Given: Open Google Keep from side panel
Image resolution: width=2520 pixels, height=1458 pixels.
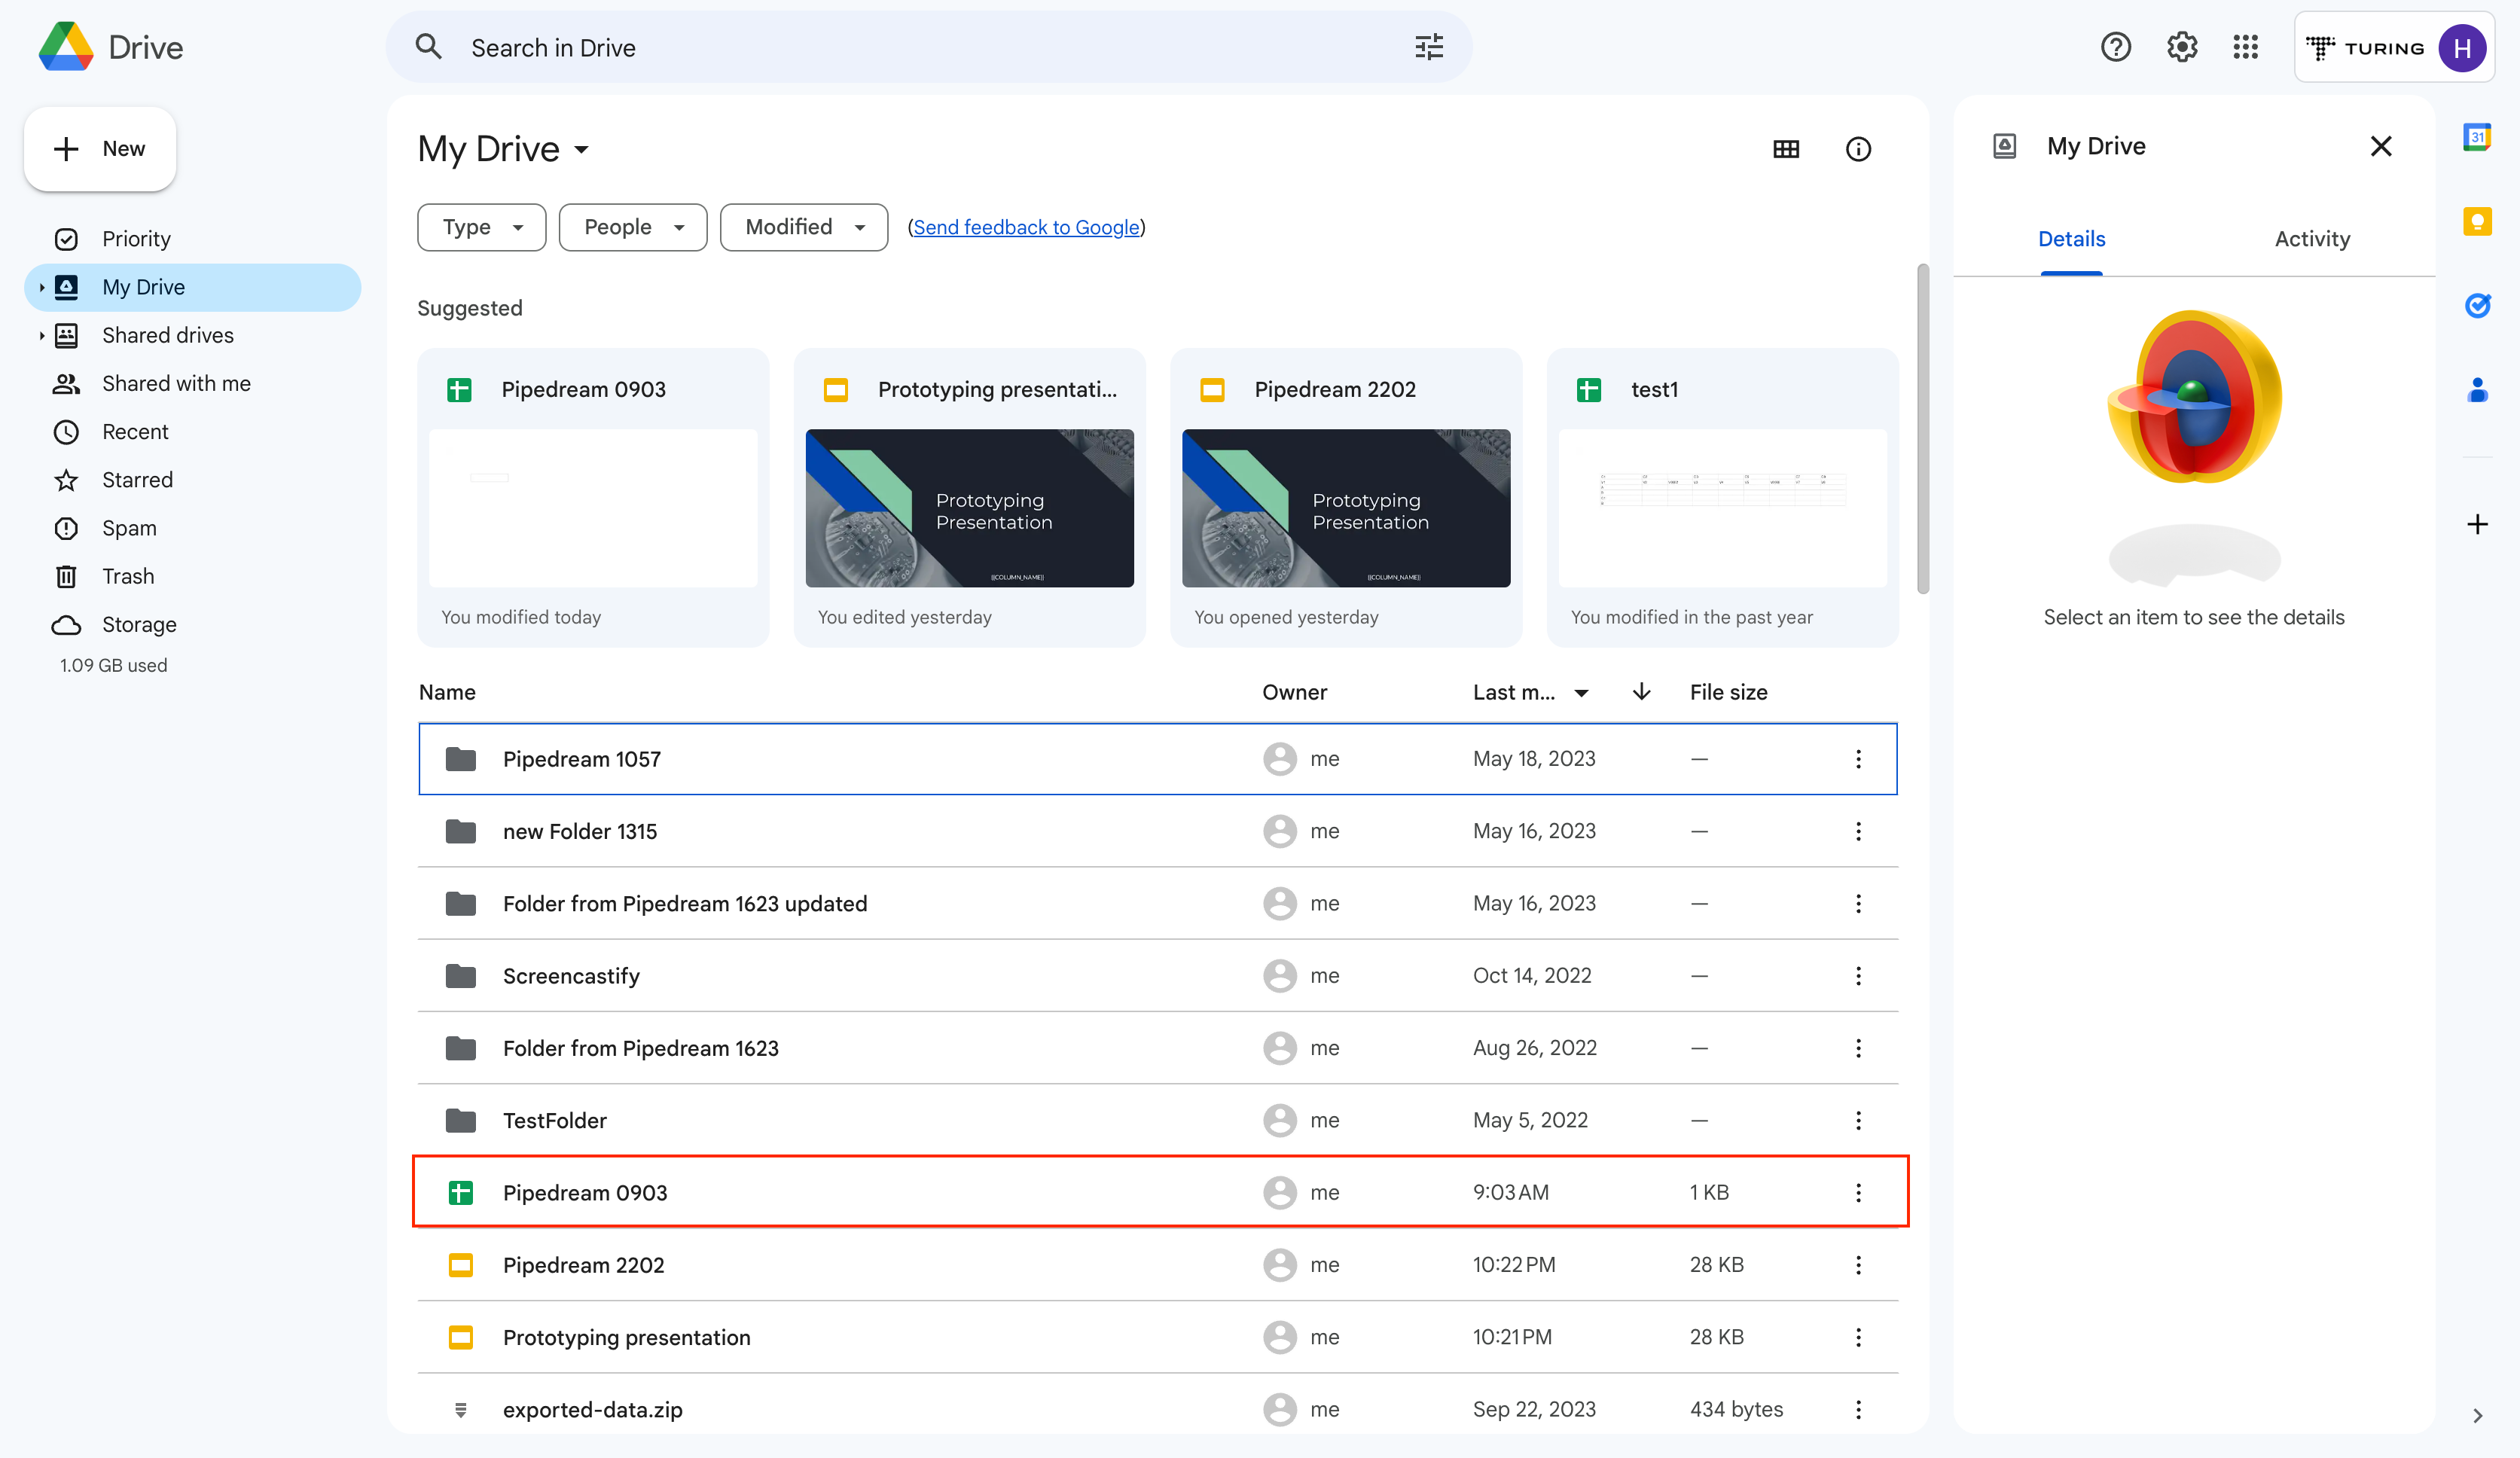Looking at the screenshot, I should [x=2478, y=222].
